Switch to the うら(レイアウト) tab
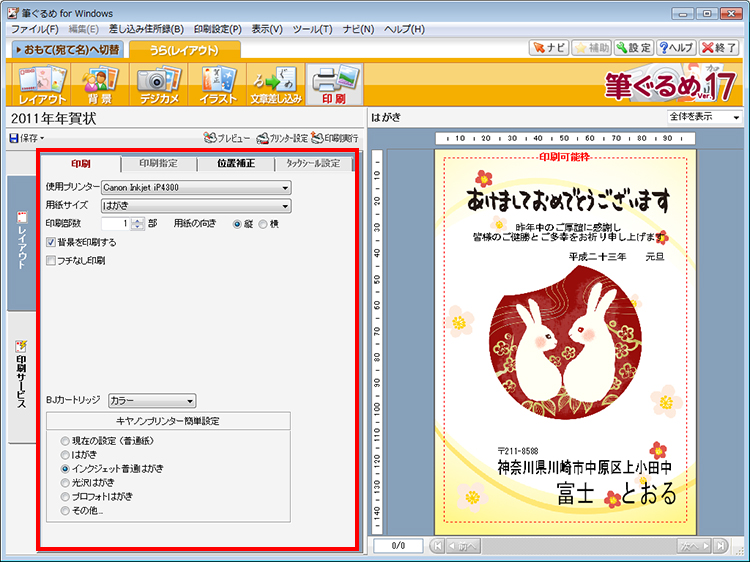 pos(184,50)
